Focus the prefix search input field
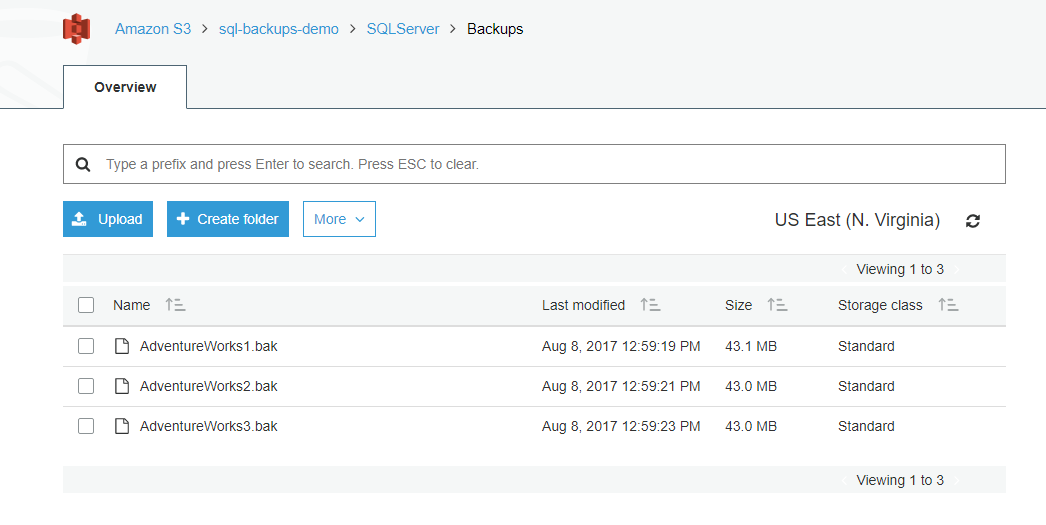Screen dimensions: 1046x525 tap(534, 164)
